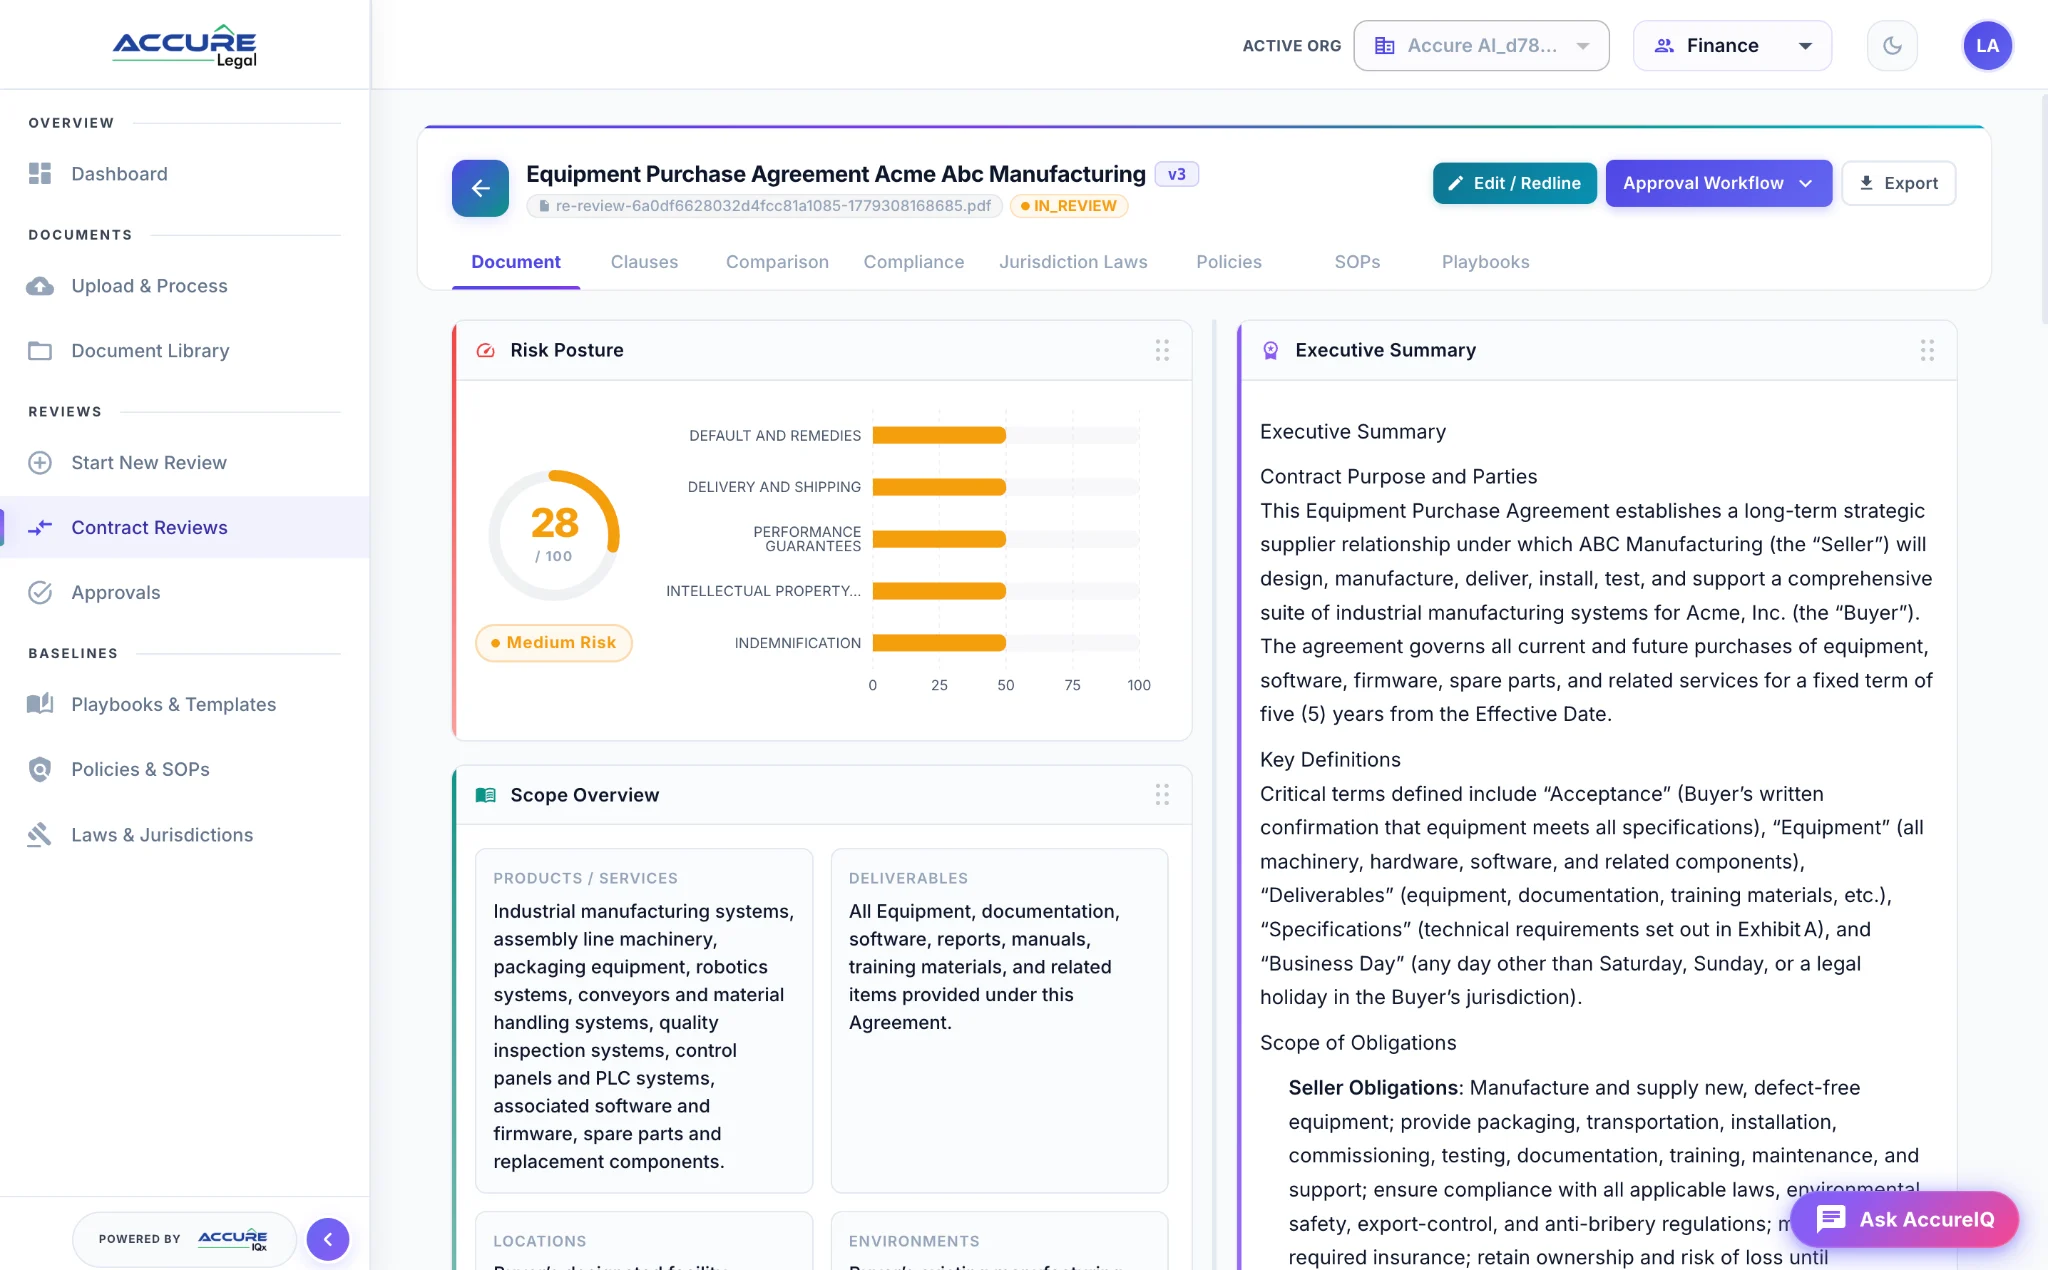Click the re-review PDF filename text
2048x1270 pixels.
[x=773, y=206]
